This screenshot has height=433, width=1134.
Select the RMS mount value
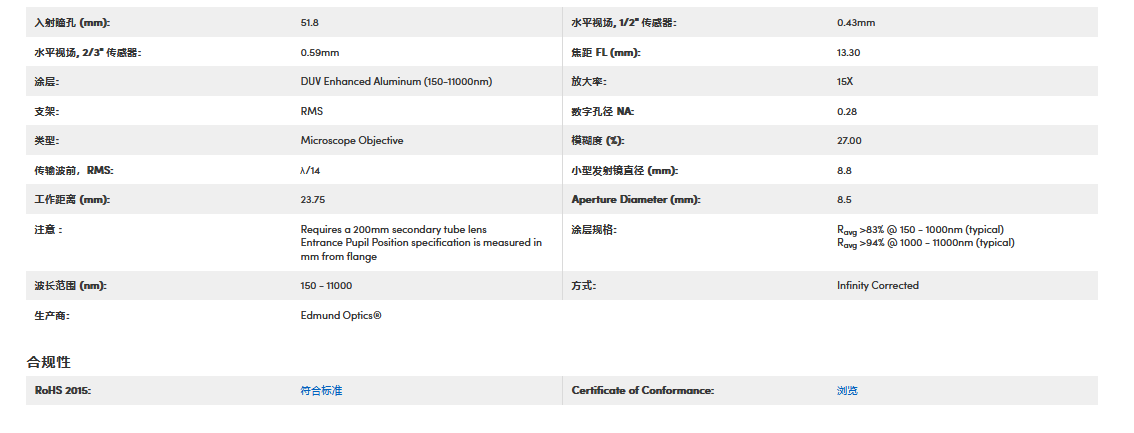[x=312, y=111]
